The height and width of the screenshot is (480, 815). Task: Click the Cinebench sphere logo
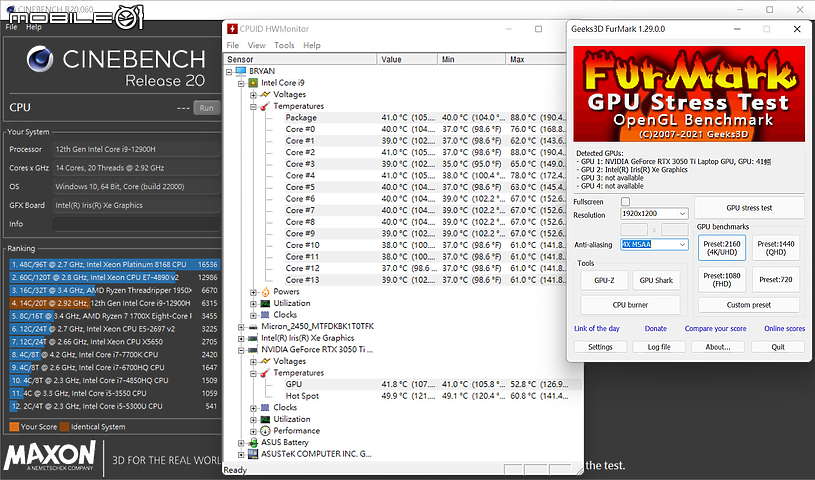tap(40, 59)
